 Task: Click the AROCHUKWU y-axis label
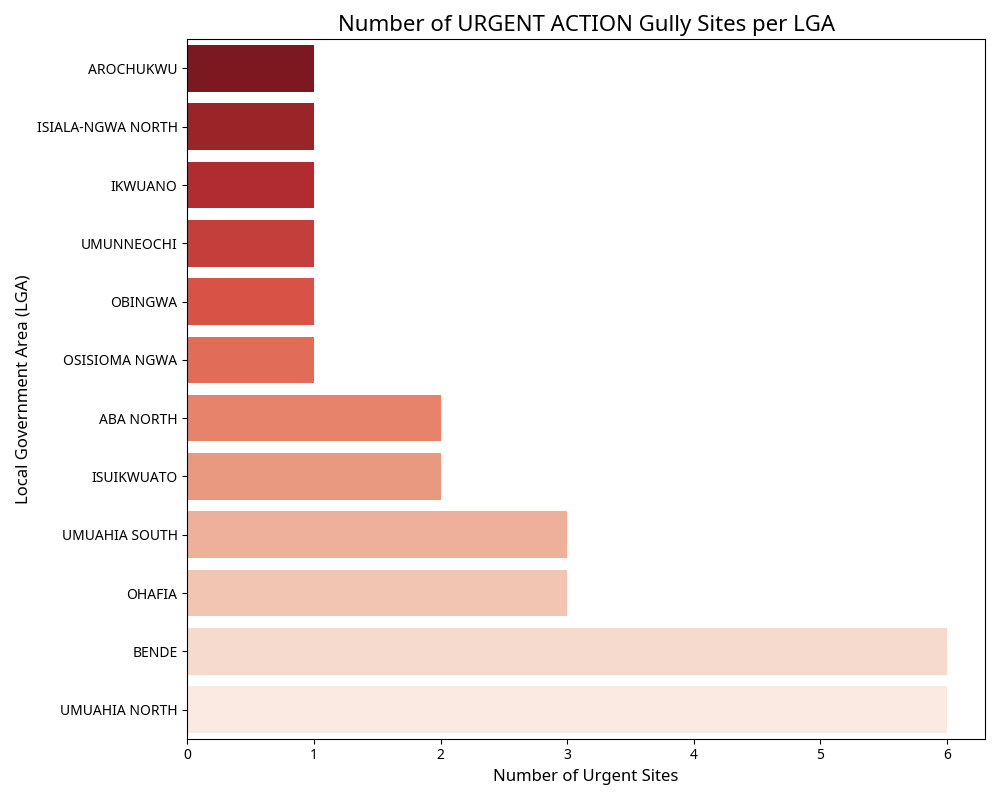(x=132, y=69)
